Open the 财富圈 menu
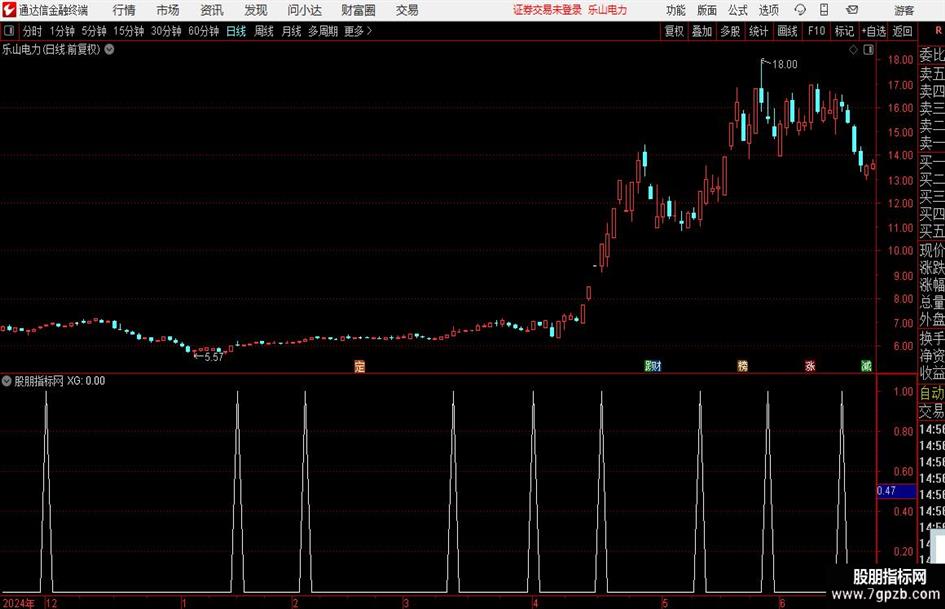Viewport: 945px width, 609px height. [x=358, y=10]
